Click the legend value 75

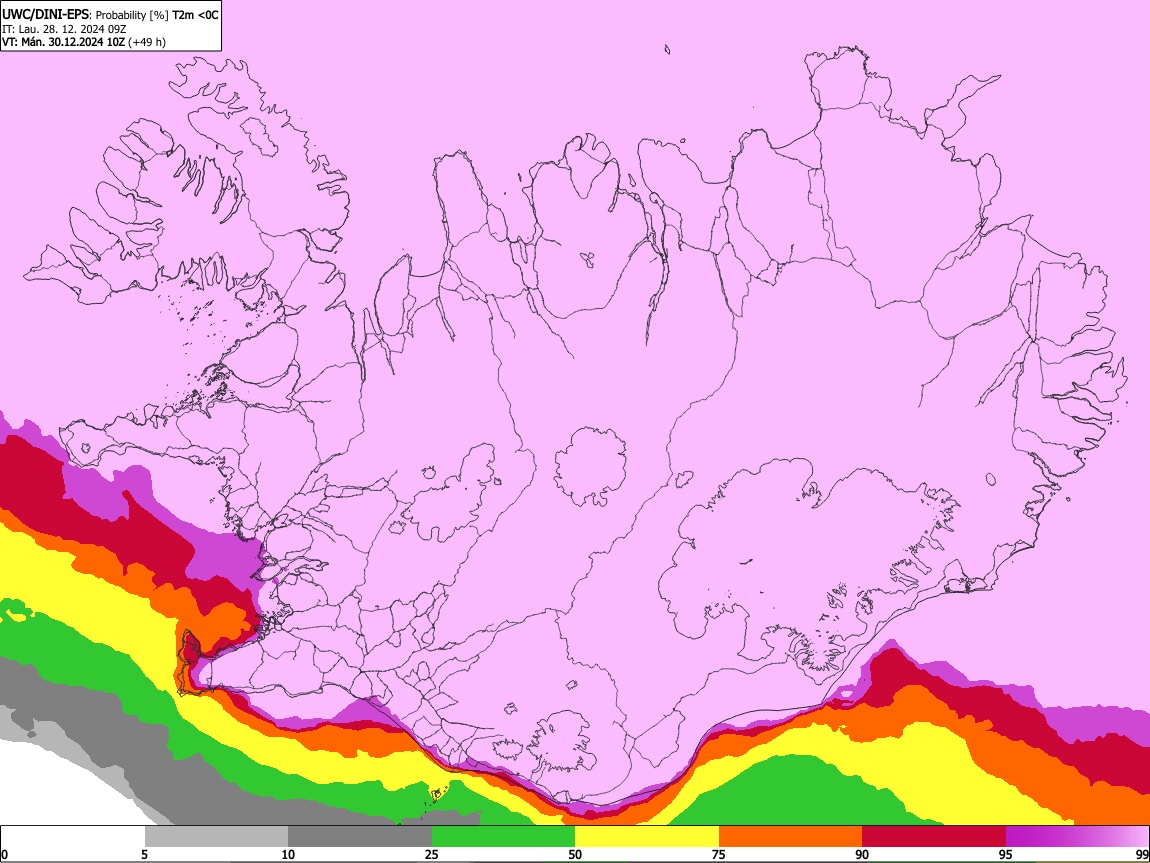click(719, 854)
